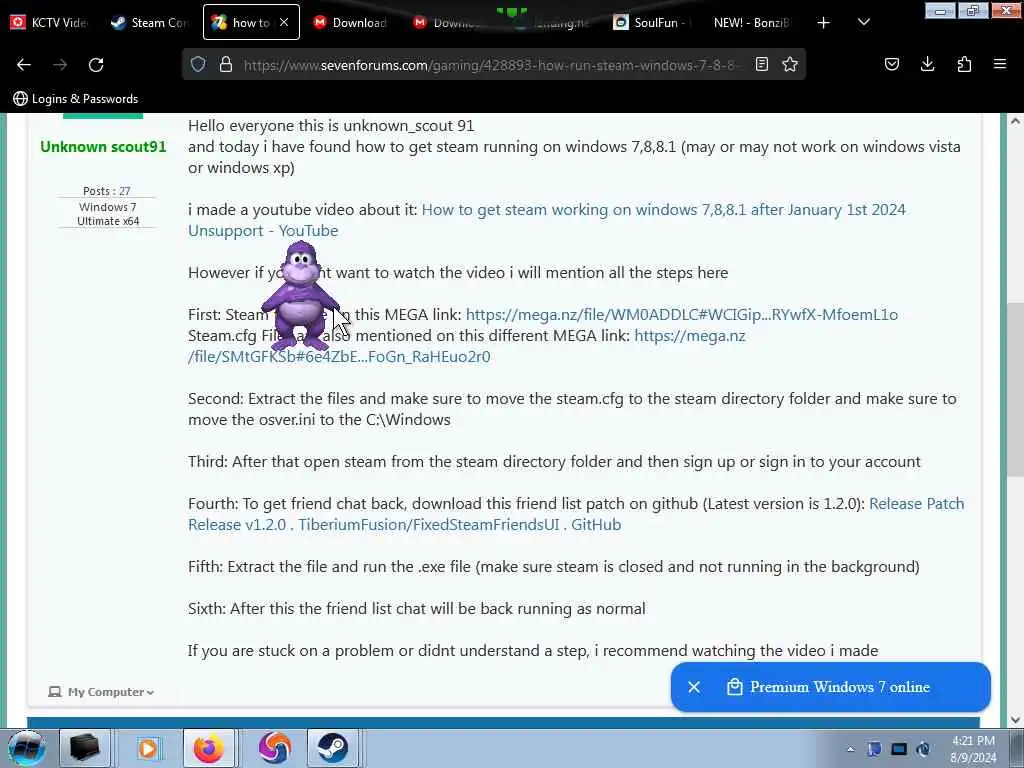The image size is (1024, 768).
Task: Expand the My Computer specs dropdown
Action: (x=101, y=692)
